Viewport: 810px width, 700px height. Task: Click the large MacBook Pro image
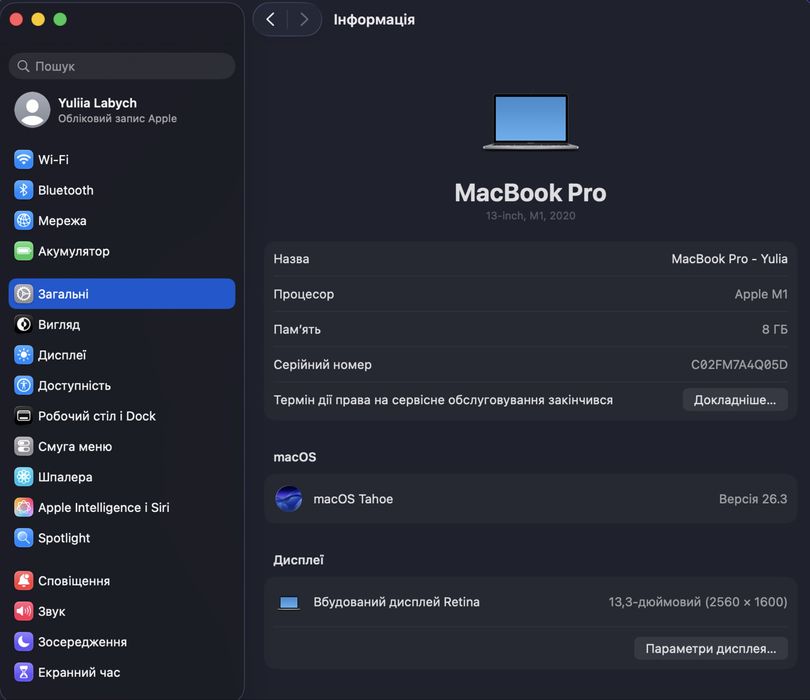coord(531,121)
